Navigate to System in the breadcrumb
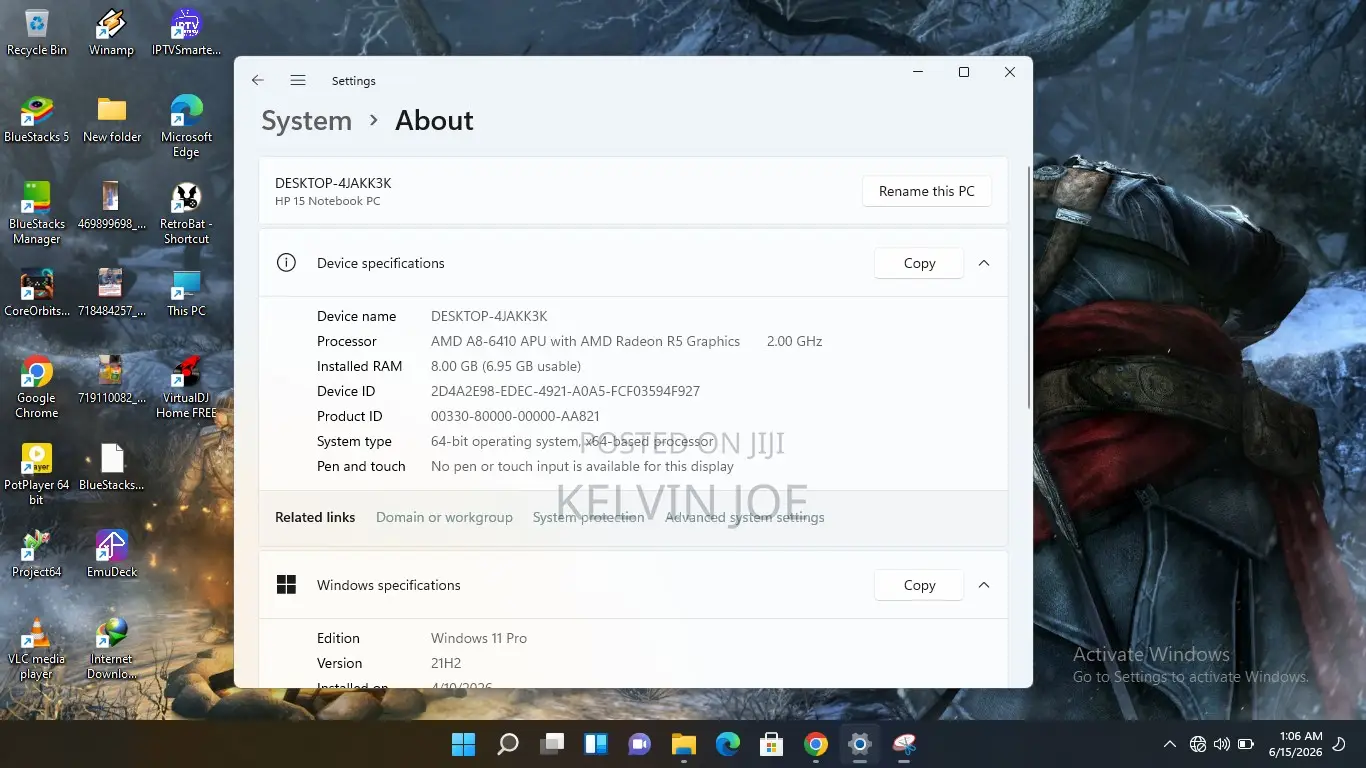Viewport: 1366px width, 768px height. pyautogui.click(x=306, y=121)
